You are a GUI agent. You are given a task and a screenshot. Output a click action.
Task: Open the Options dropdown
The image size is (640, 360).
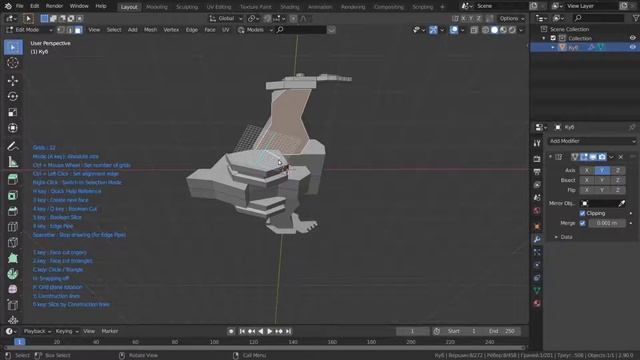click(x=511, y=18)
